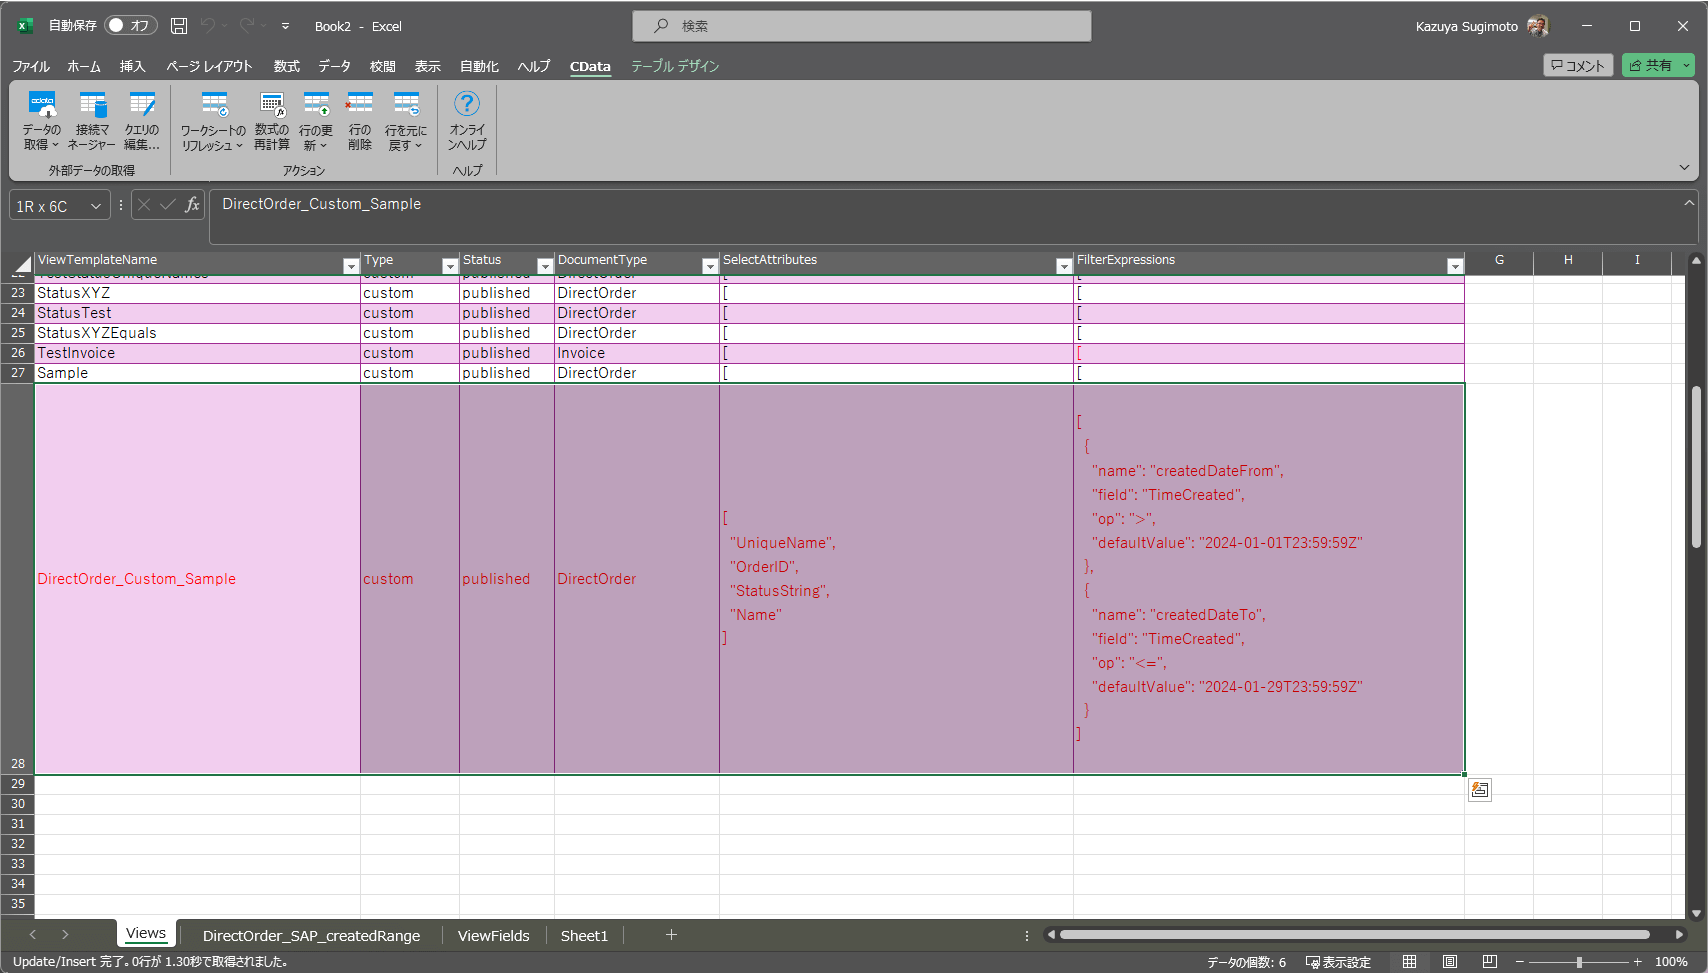Viewport: 1708px width, 973px height.
Task: Collapse the ribbon with the chevron
Action: [1684, 167]
